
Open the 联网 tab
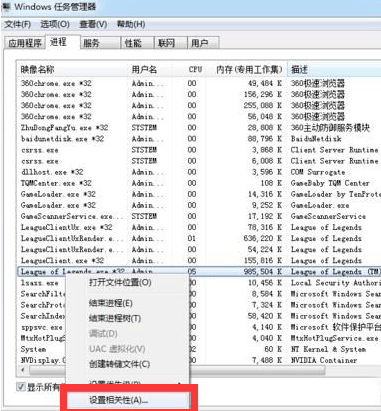[x=170, y=43]
